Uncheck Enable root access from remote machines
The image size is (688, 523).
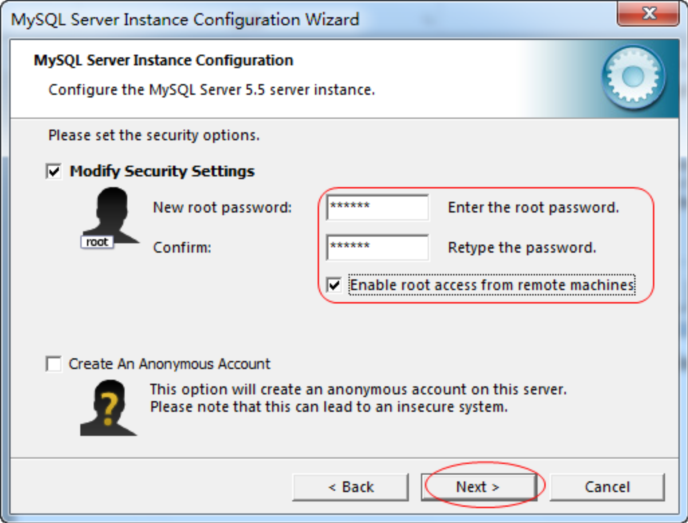(334, 285)
